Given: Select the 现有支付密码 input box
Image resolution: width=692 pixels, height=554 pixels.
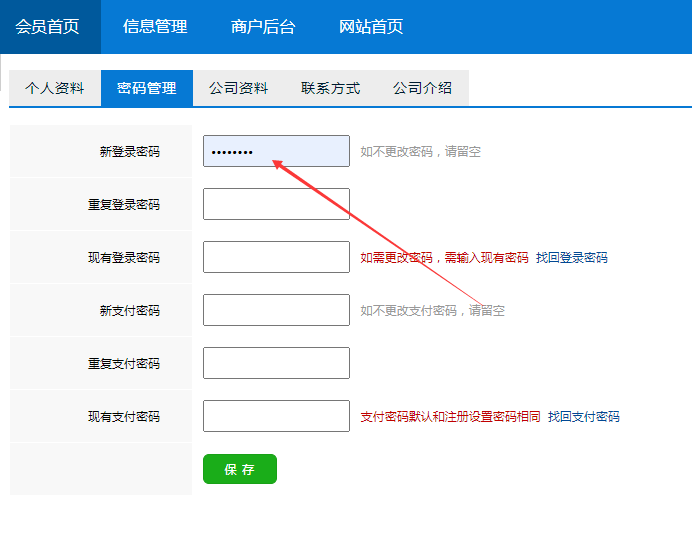Looking at the screenshot, I should (276, 416).
